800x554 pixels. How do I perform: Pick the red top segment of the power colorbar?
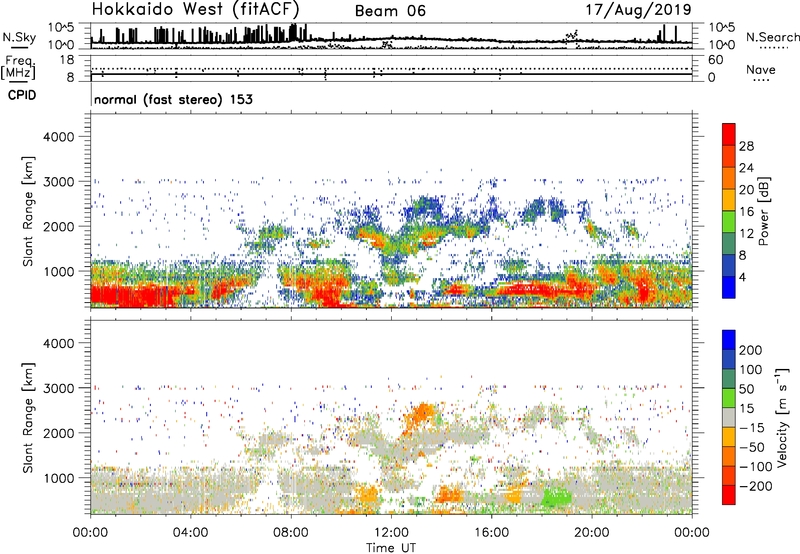[729, 134]
